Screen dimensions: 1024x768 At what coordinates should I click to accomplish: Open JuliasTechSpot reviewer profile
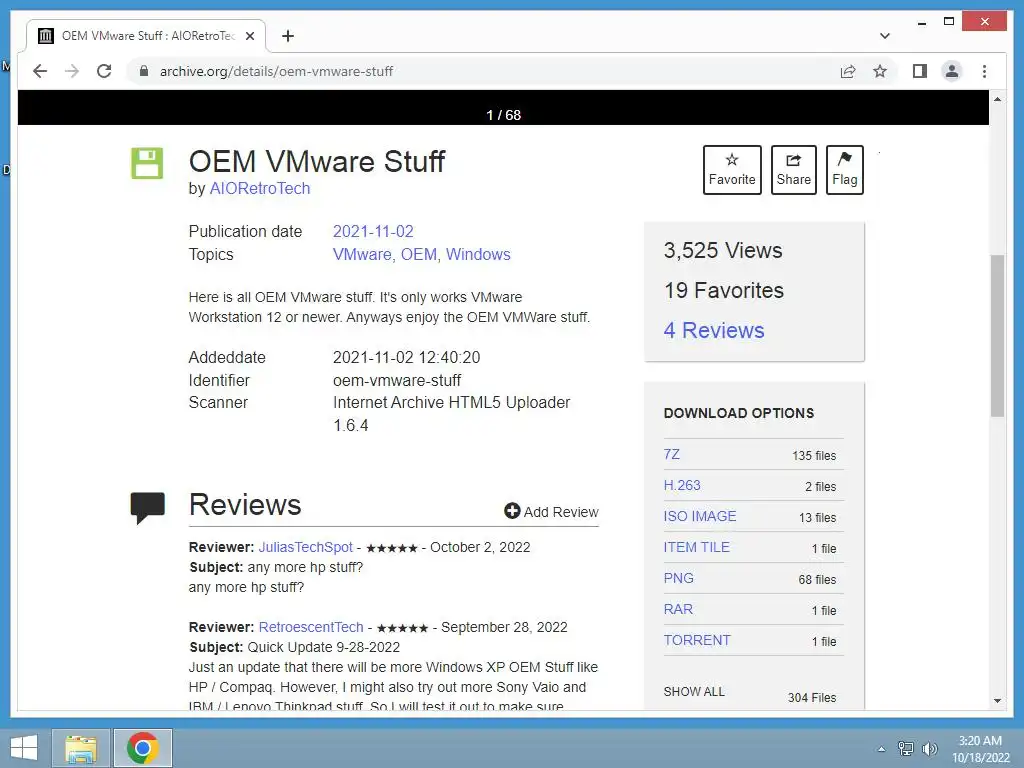coord(305,547)
